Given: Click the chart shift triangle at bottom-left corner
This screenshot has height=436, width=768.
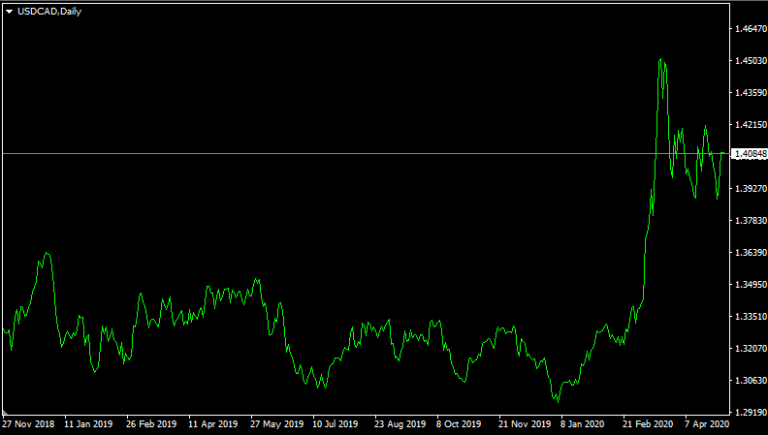Looking at the screenshot, I should tap(6, 411).
